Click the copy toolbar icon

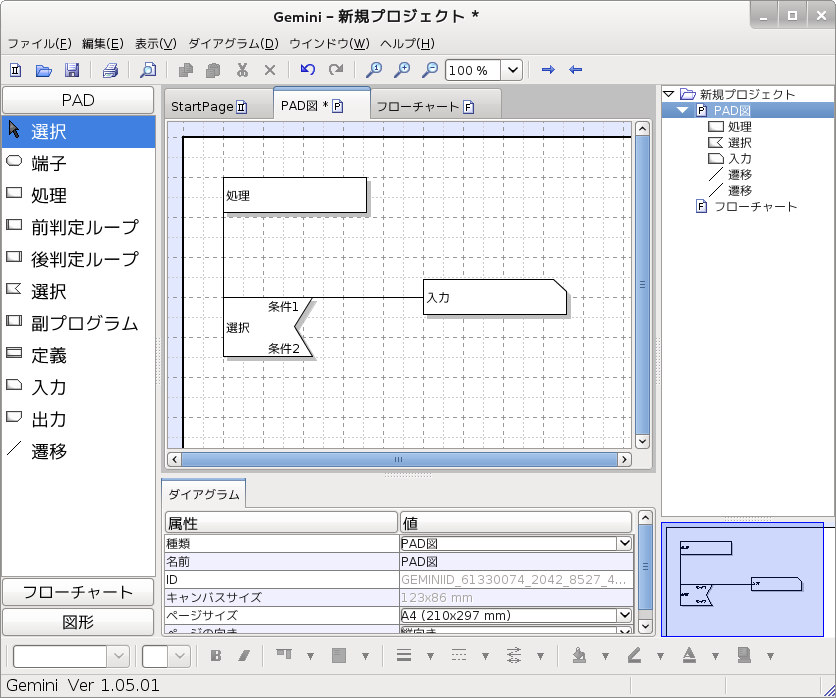tap(186, 70)
